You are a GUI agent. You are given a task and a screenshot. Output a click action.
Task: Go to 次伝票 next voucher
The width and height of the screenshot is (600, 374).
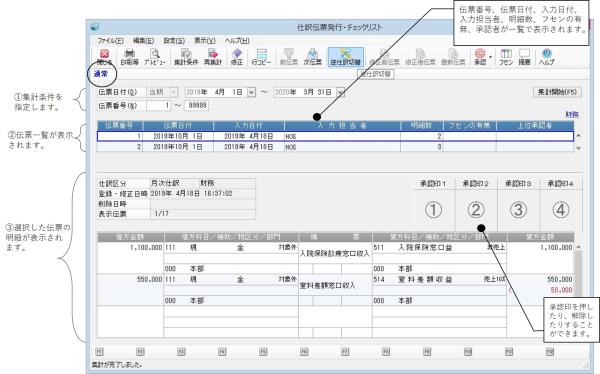coord(313,57)
